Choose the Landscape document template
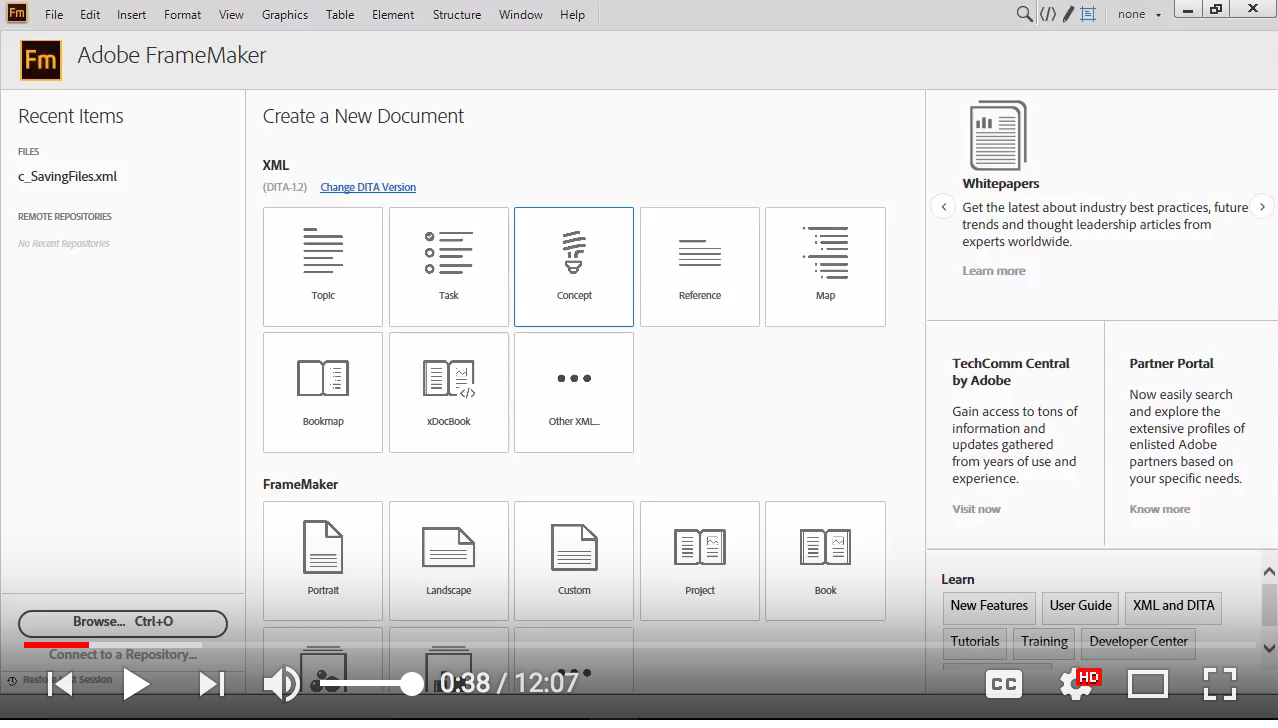Image resolution: width=1278 pixels, height=728 pixels. [x=448, y=560]
